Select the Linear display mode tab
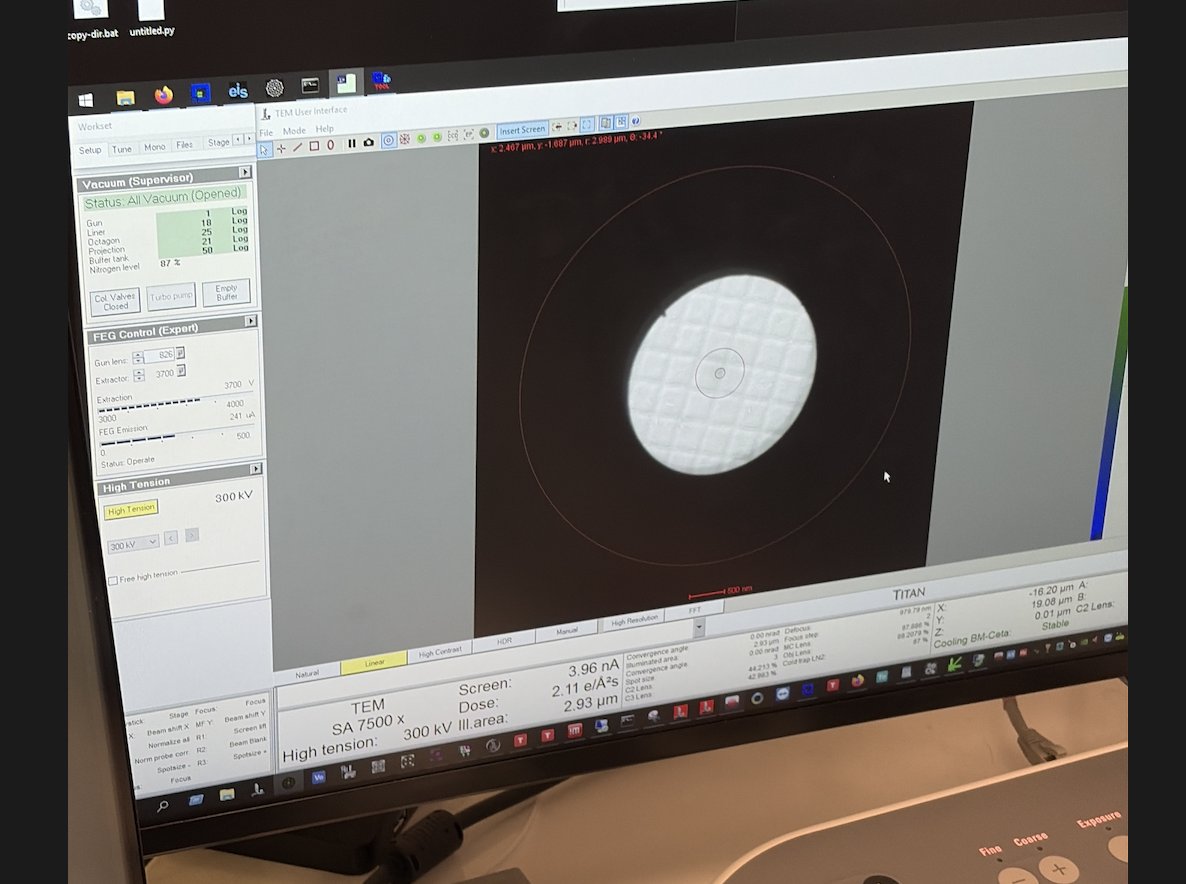Viewport: 1186px width, 884px height. (x=374, y=663)
